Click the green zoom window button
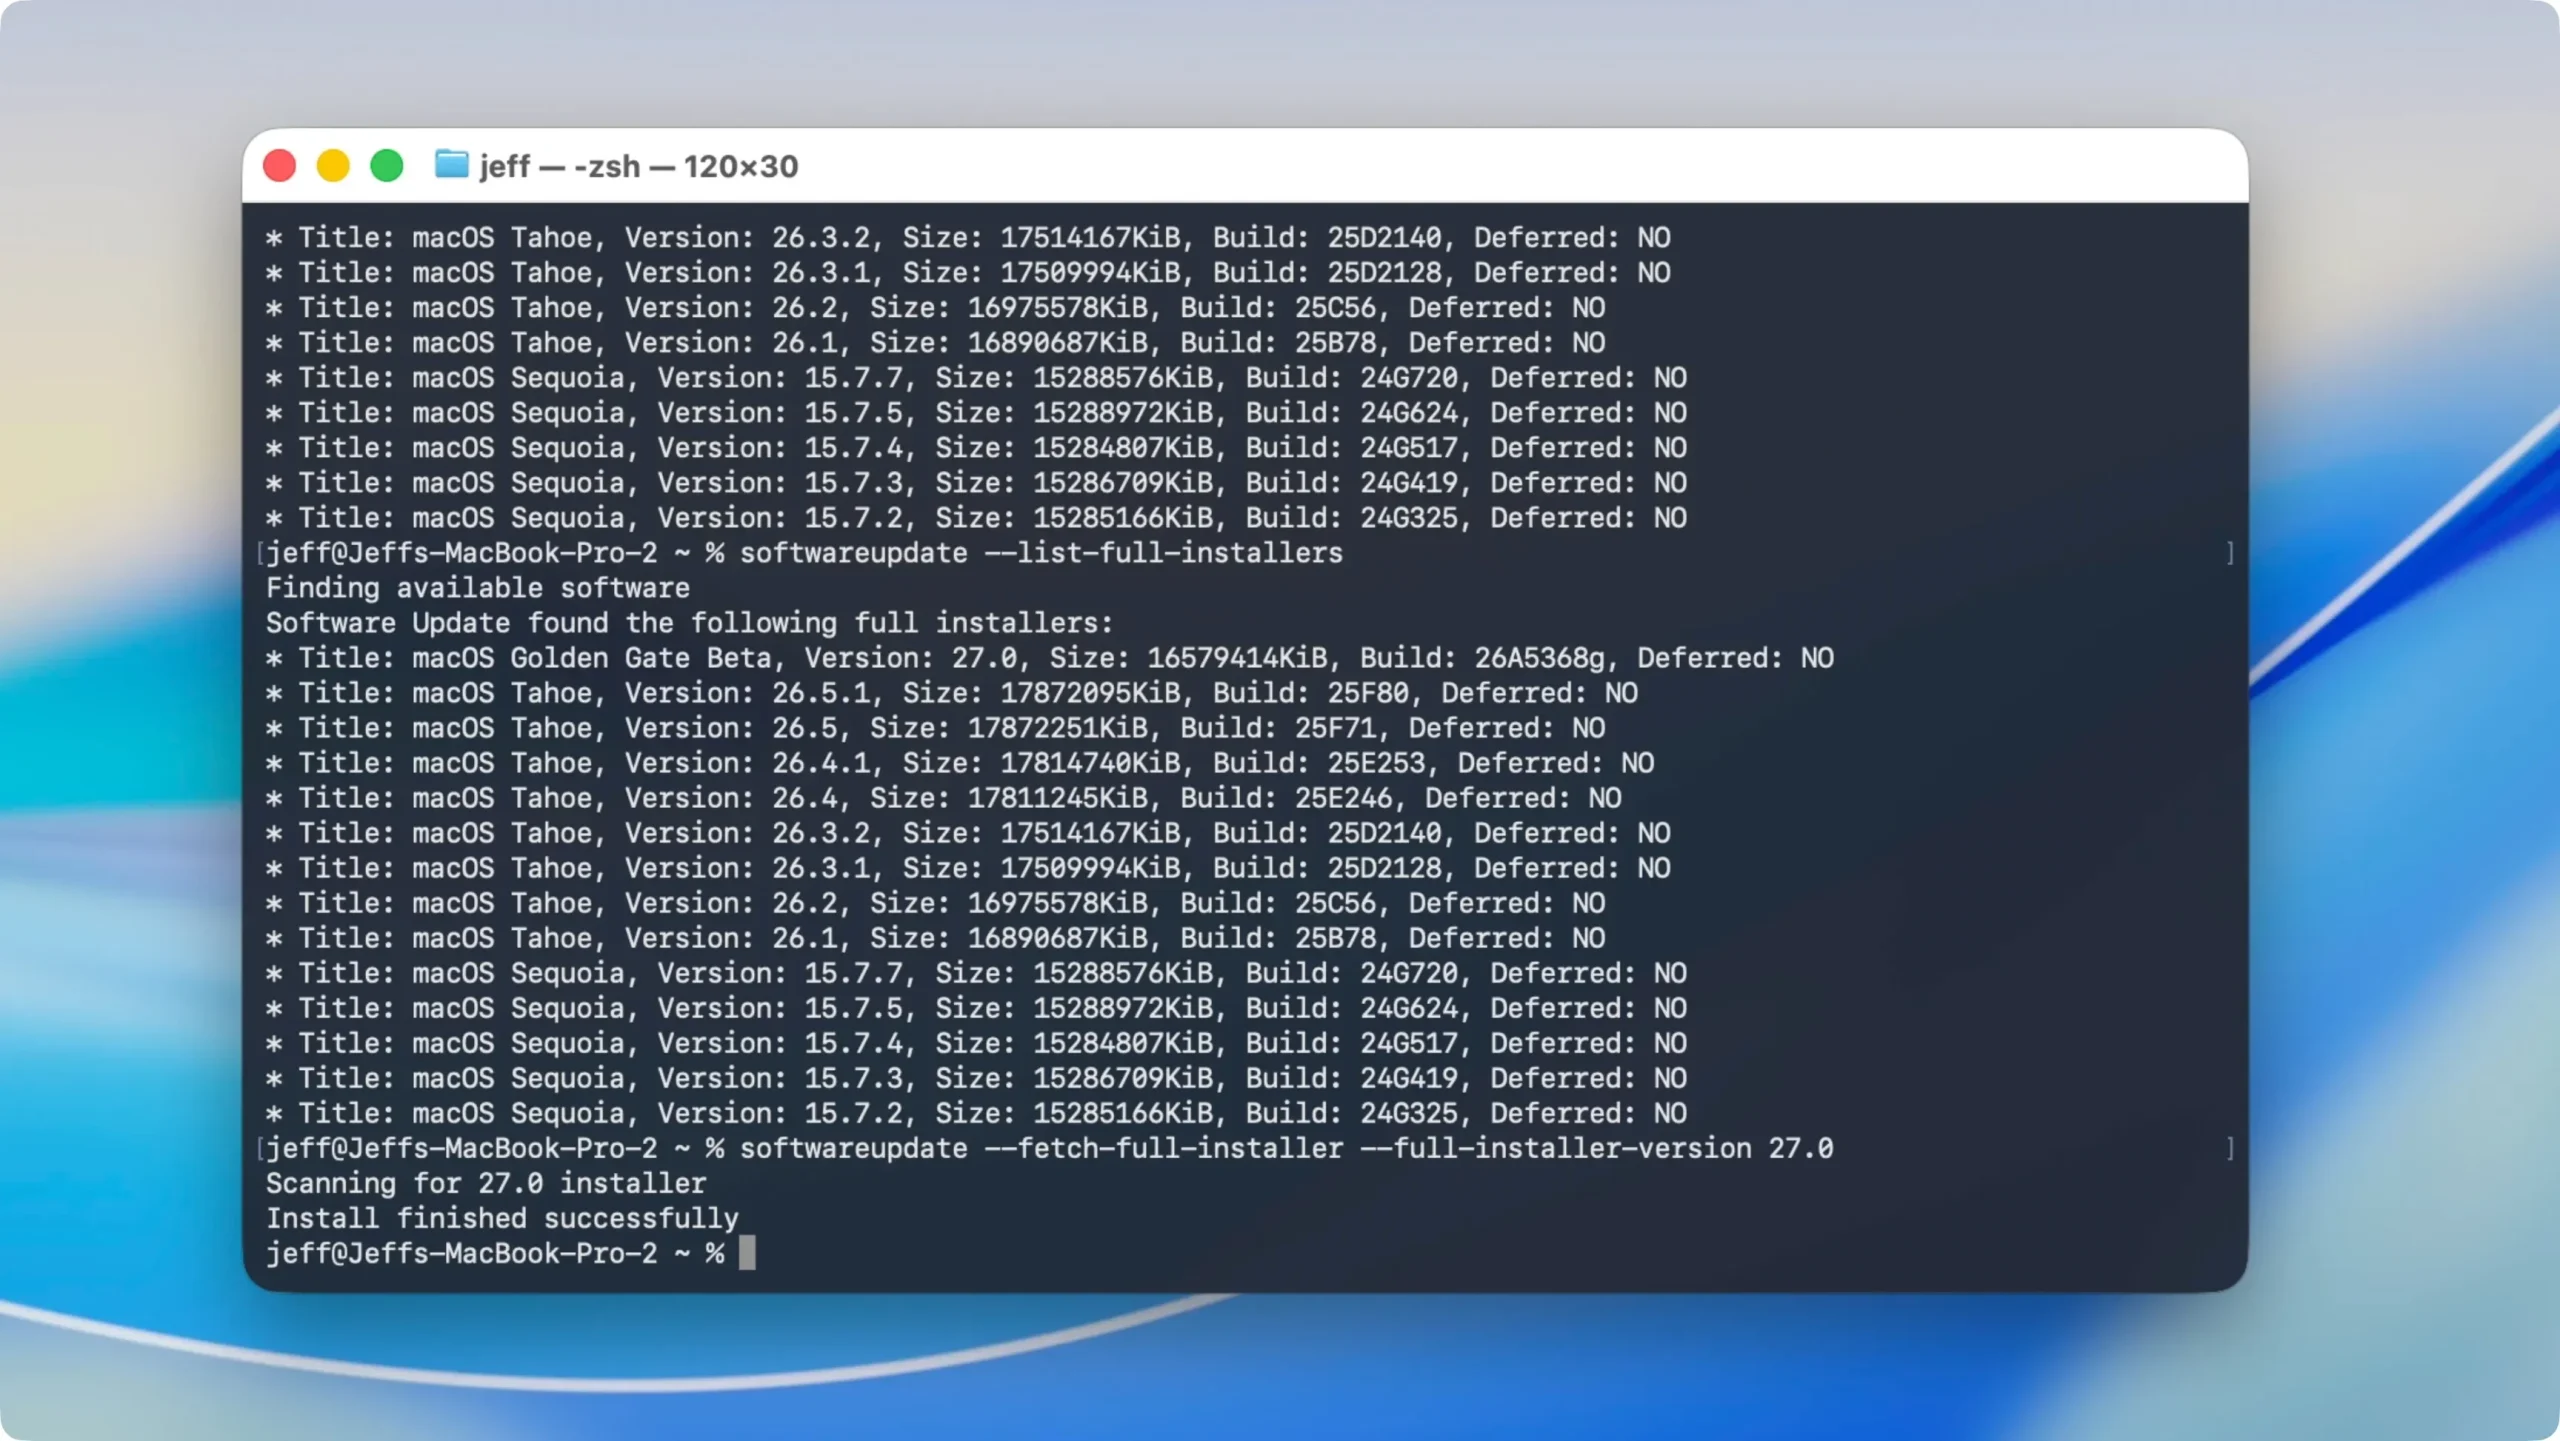This screenshot has height=1441, width=2560. click(x=387, y=165)
